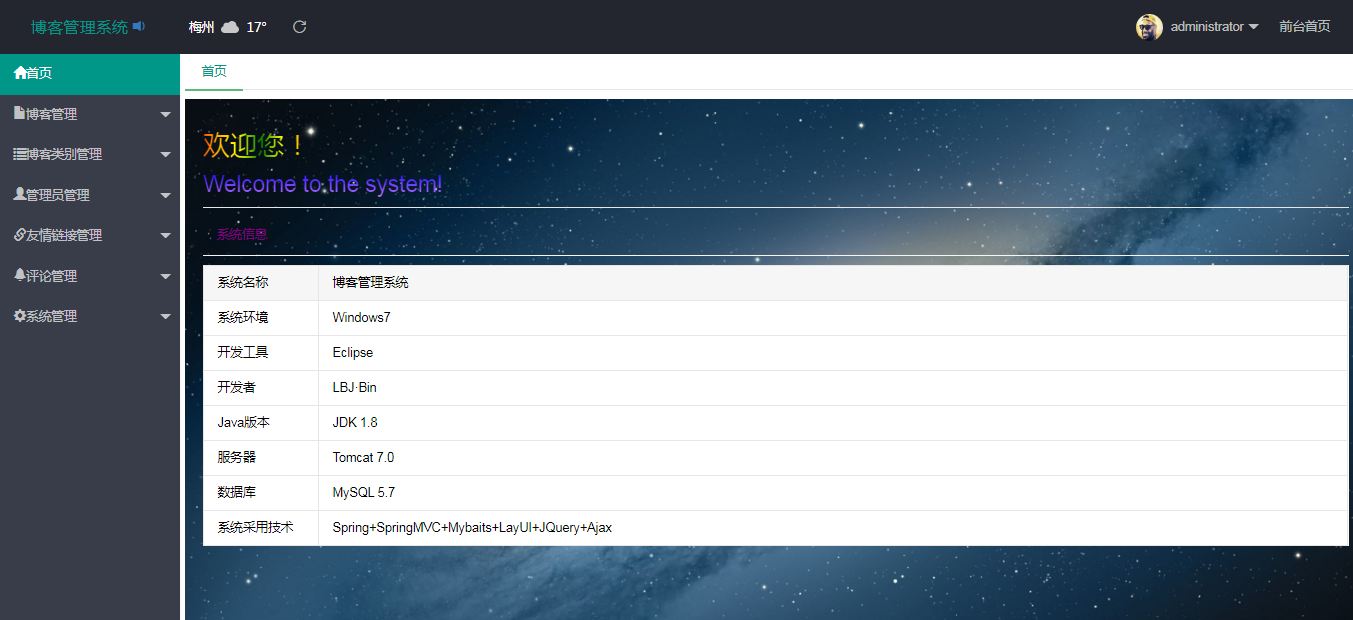Click the 博客管理系统 header title
This screenshot has width=1353, height=620.
[x=79, y=27]
